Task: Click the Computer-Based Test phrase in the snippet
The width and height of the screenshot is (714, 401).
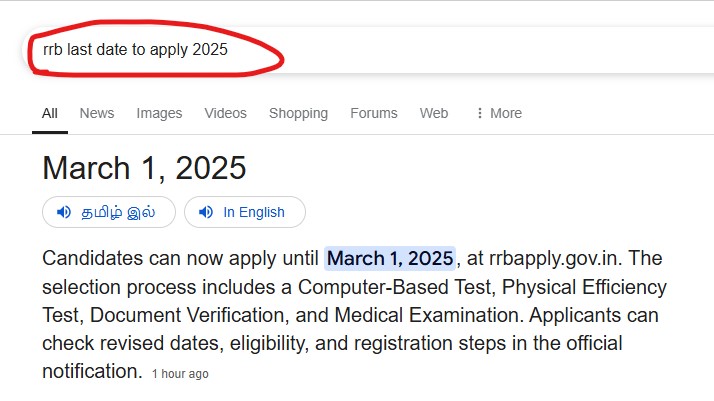Action: point(395,287)
